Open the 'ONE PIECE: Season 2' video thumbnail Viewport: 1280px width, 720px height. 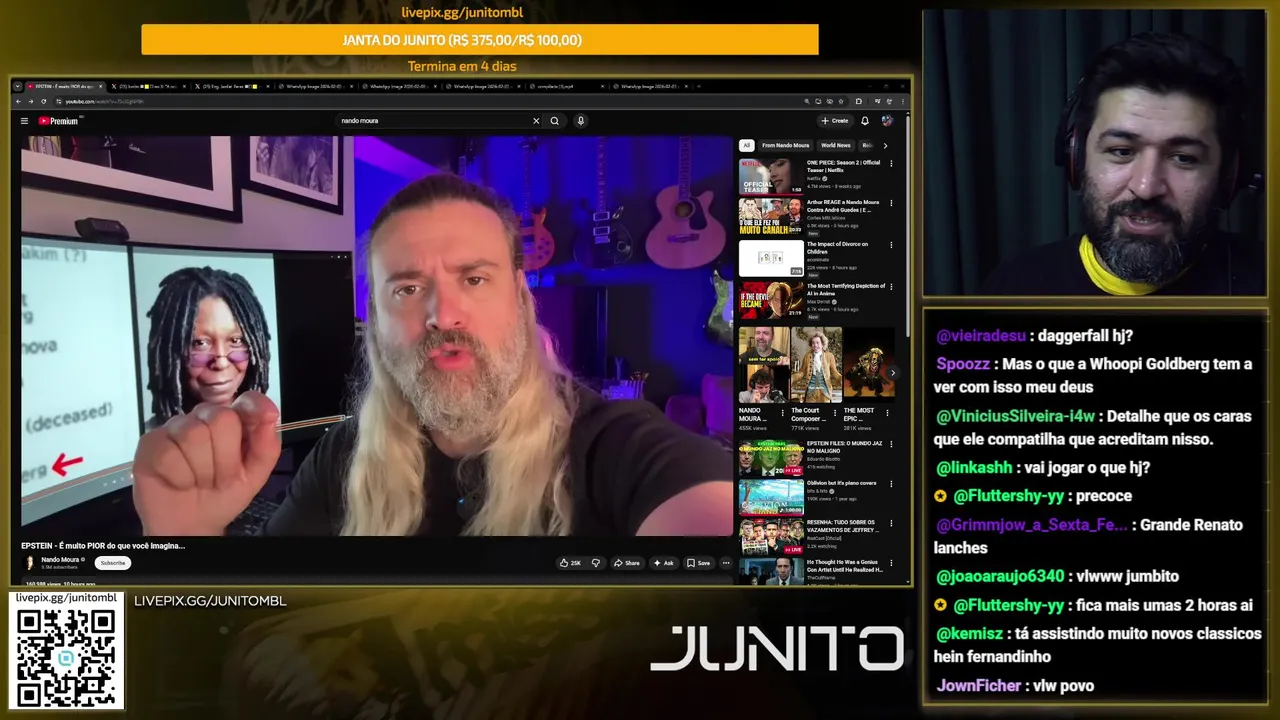coord(771,176)
